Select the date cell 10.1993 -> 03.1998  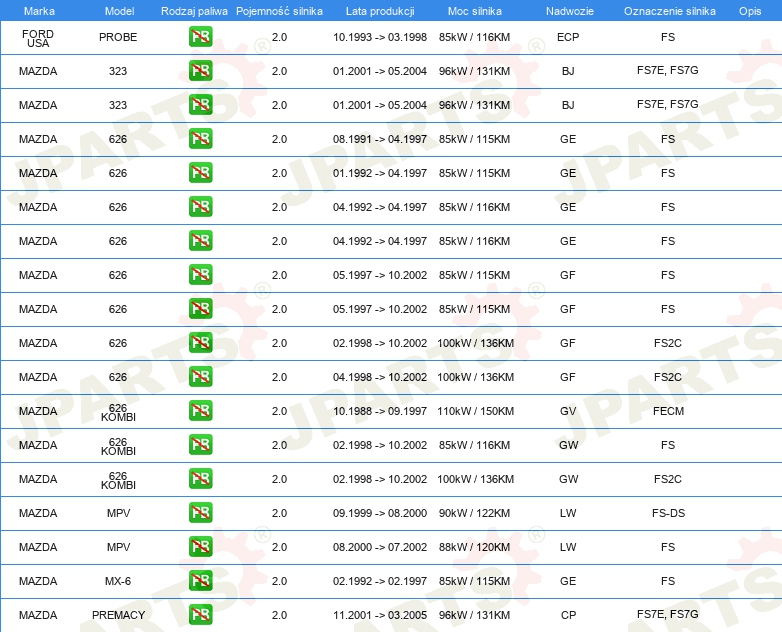380,37
